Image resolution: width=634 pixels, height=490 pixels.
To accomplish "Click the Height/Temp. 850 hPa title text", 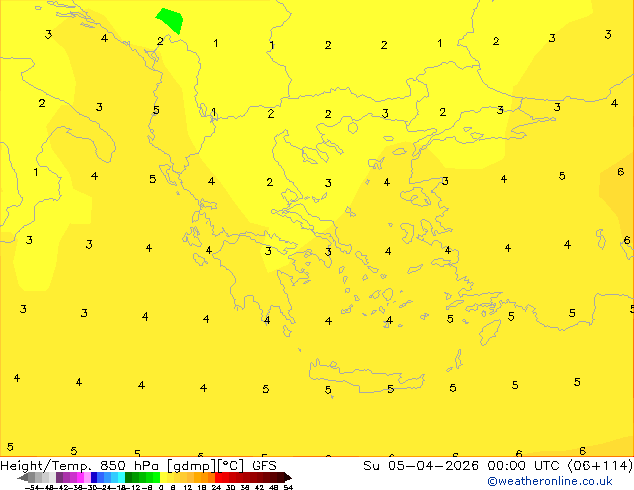I will tap(79, 465).
